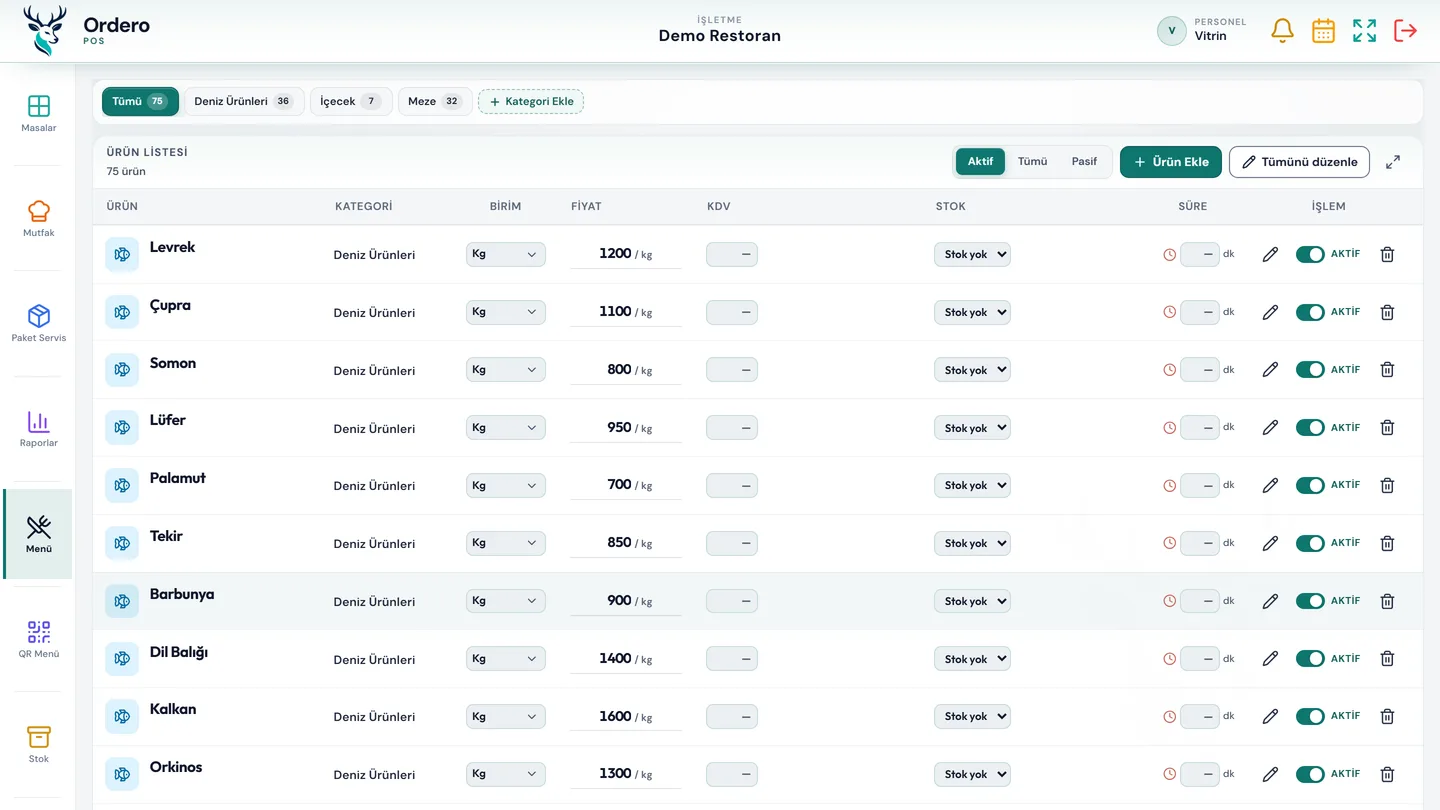Expand the unit selector for Tekir
The width and height of the screenshot is (1440, 810).
(x=506, y=543)
